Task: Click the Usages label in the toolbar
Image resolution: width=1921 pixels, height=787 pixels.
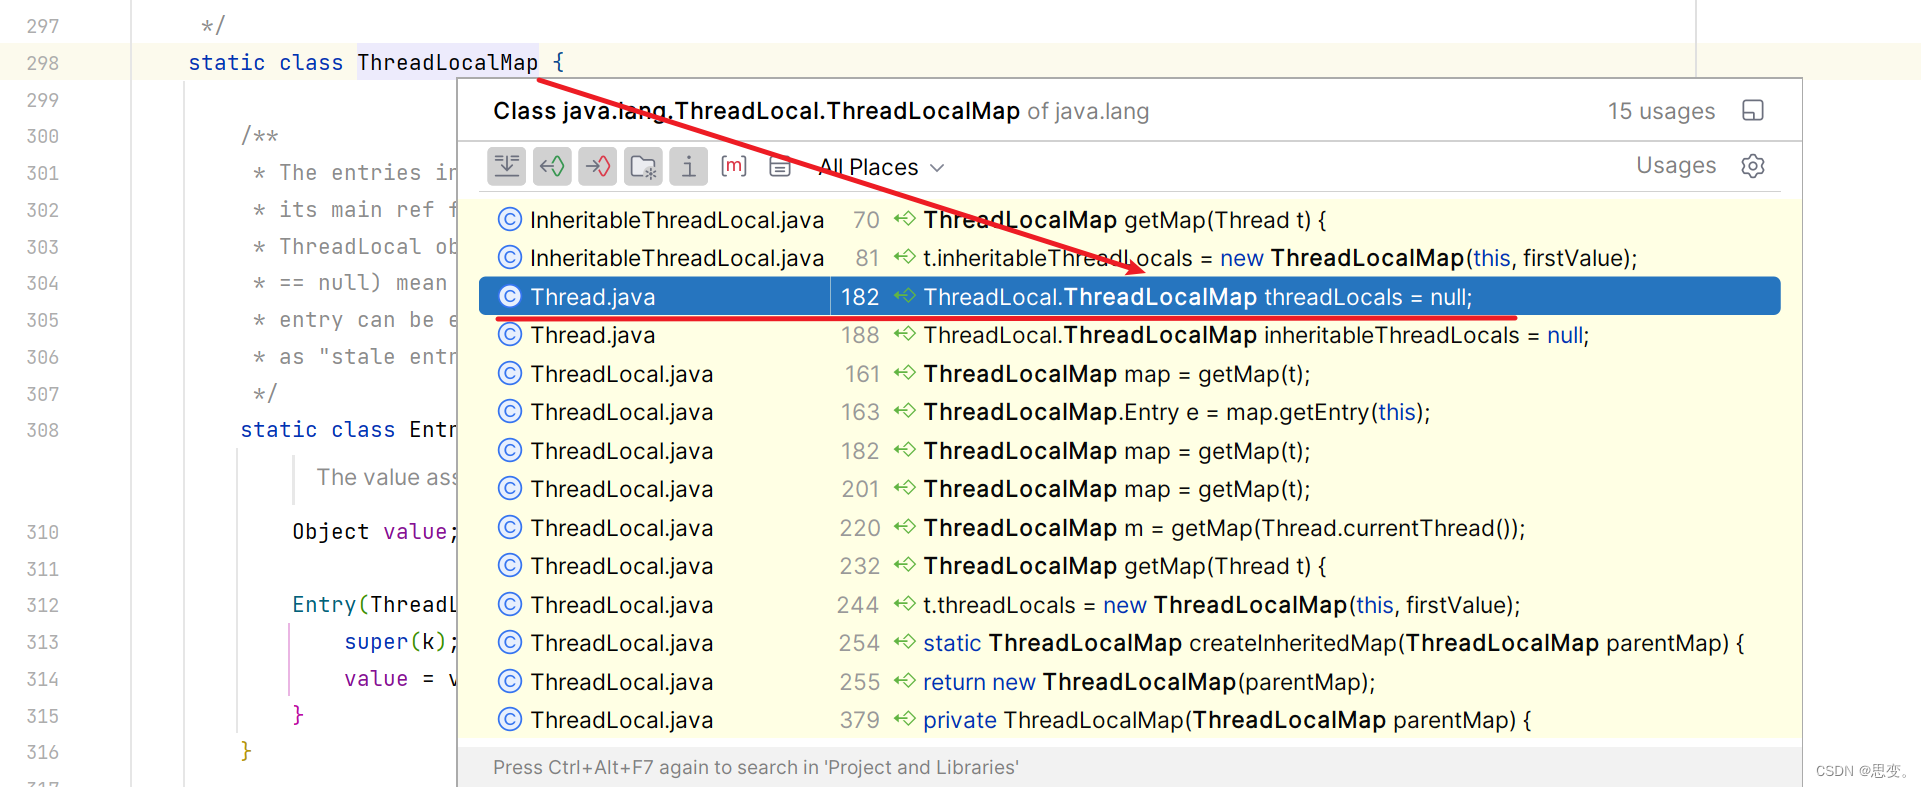Action: tap(1676, 165)
